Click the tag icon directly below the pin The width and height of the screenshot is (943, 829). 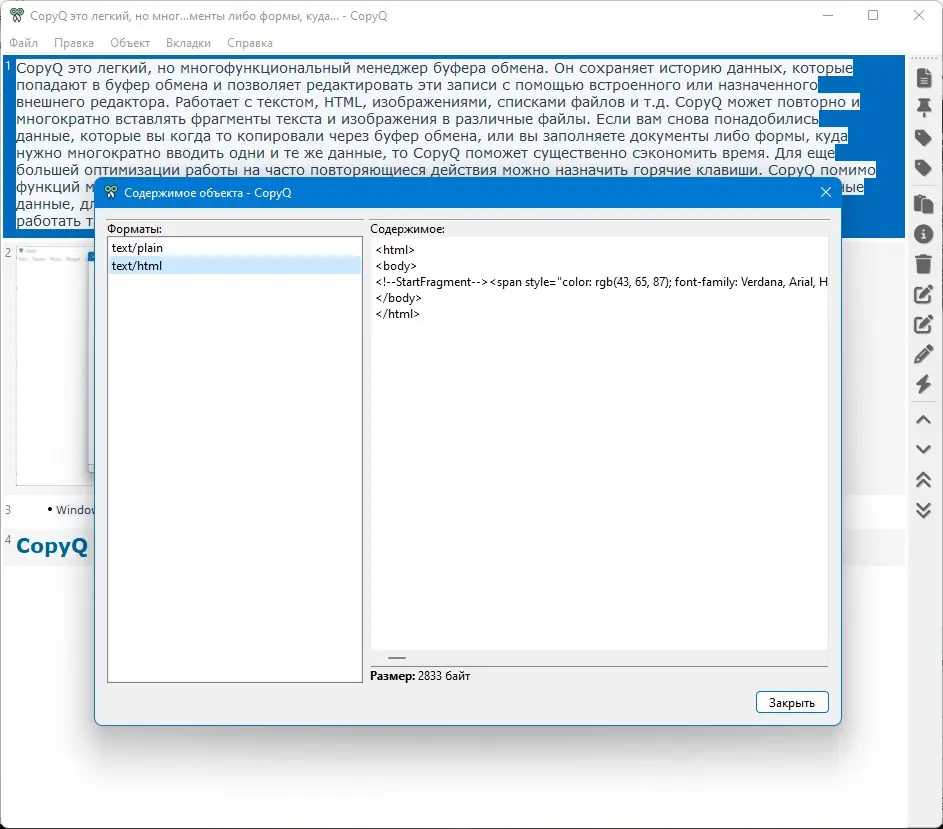click(x=924, y=138)
